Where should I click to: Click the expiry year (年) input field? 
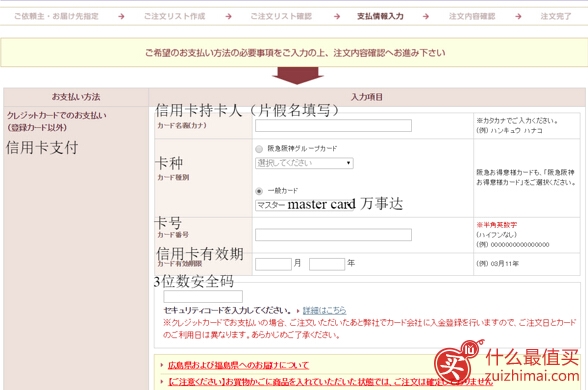(x=327, y=264)
